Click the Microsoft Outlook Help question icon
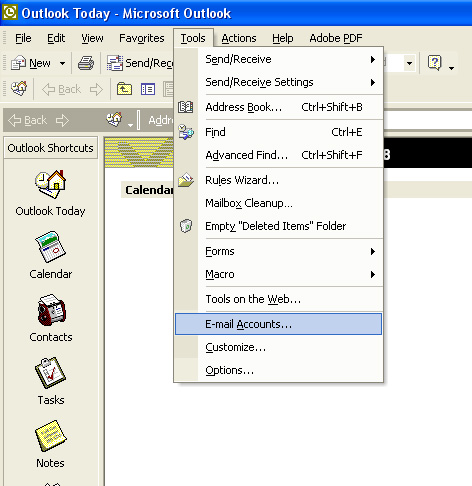 435,63
